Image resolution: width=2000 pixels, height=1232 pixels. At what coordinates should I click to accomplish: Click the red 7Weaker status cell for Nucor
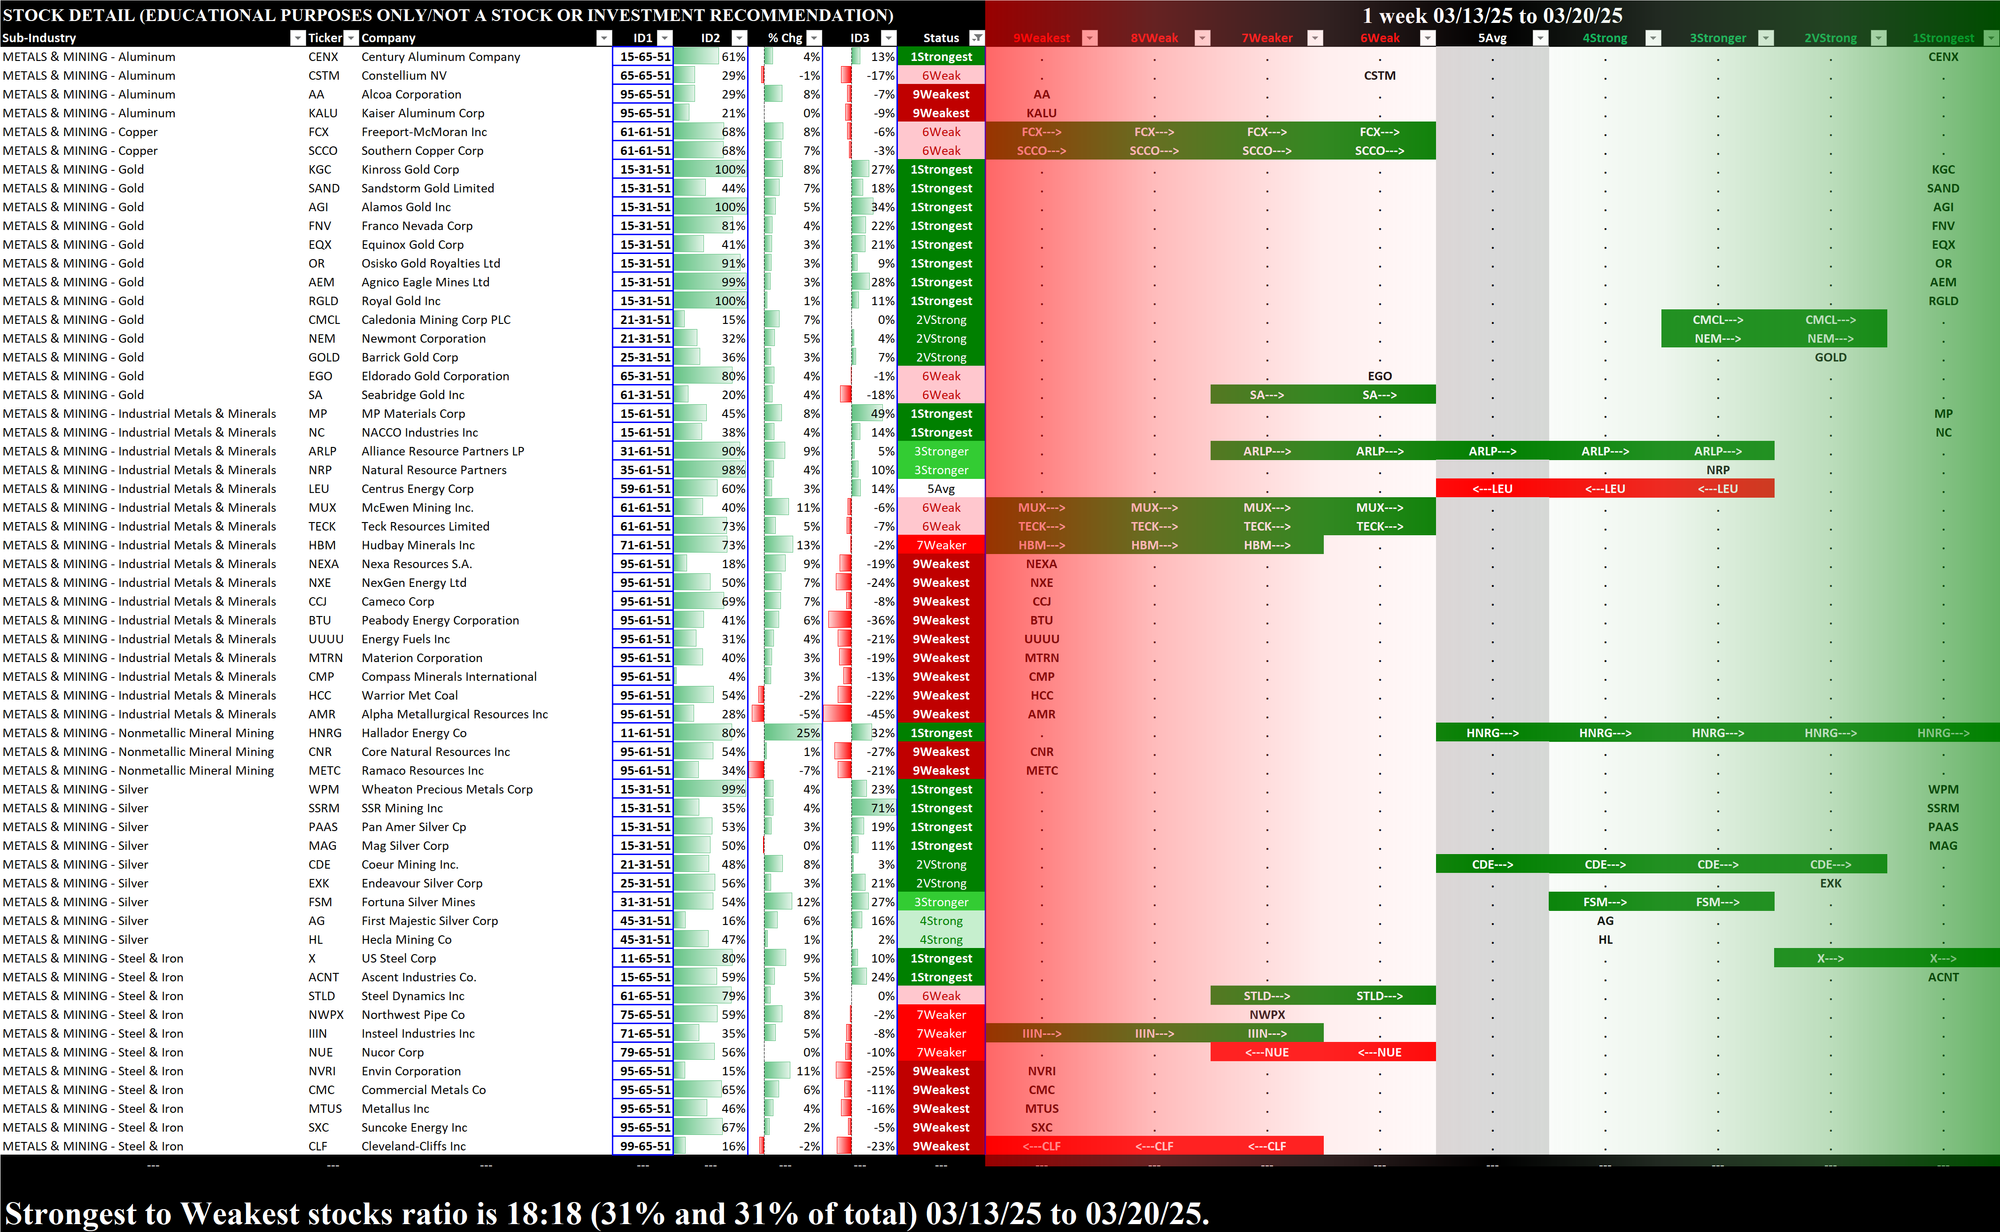coord(941,1052)
